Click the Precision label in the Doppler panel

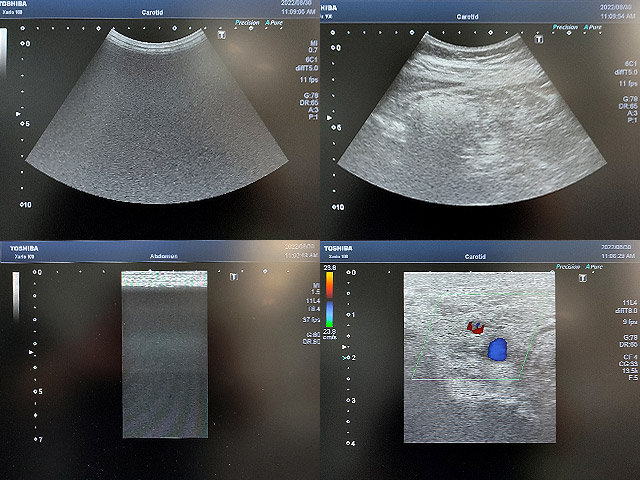[x=567, y=267]
